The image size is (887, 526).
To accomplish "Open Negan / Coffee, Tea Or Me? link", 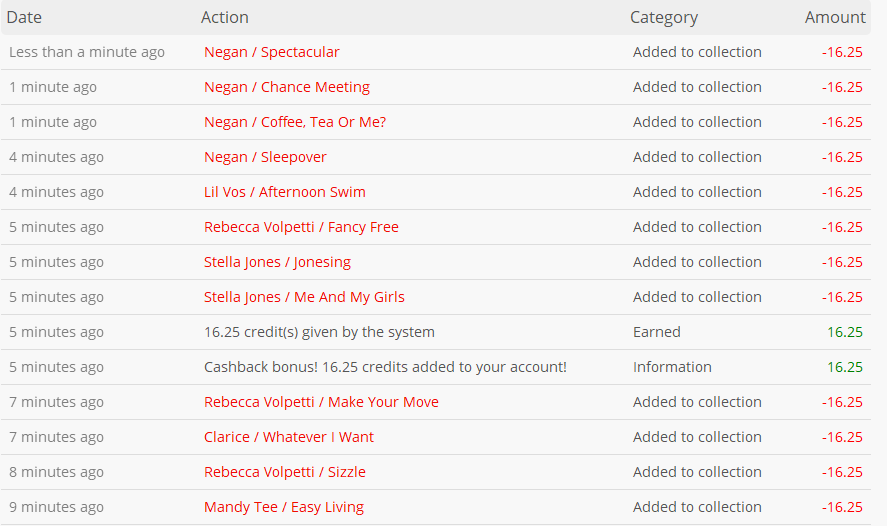I will (x=295, y=122).
